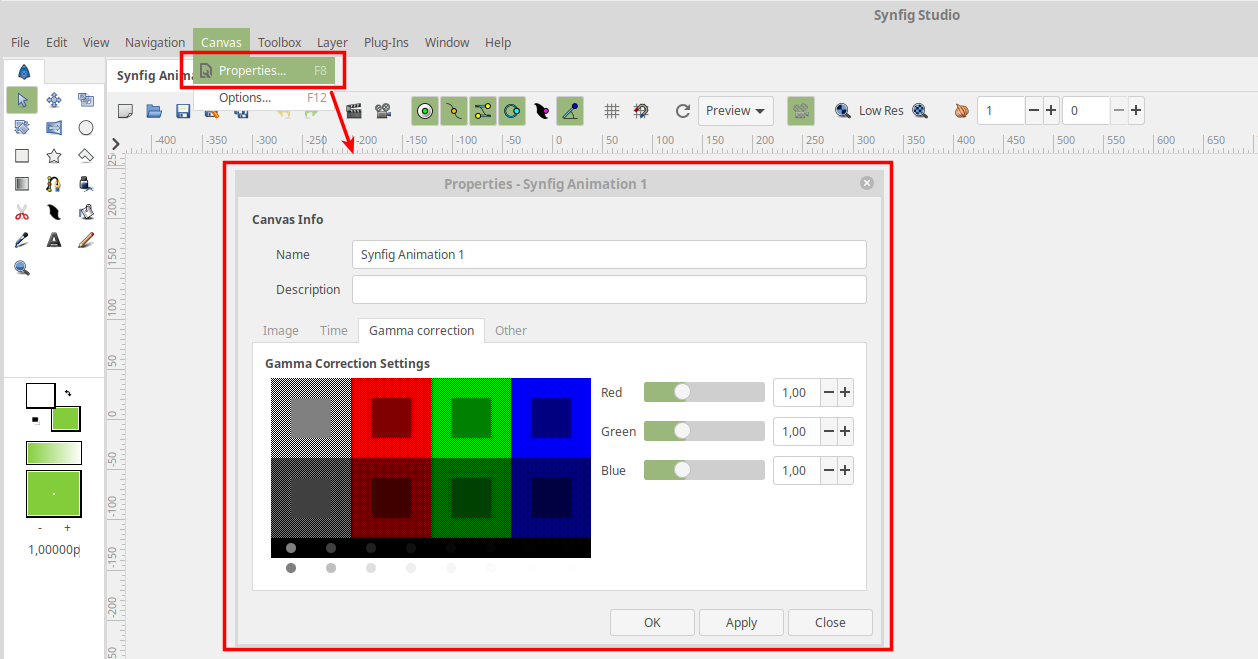The image size is (1258, 659).
Task: Switch to the Time tab
Action: tap(334, 330)
